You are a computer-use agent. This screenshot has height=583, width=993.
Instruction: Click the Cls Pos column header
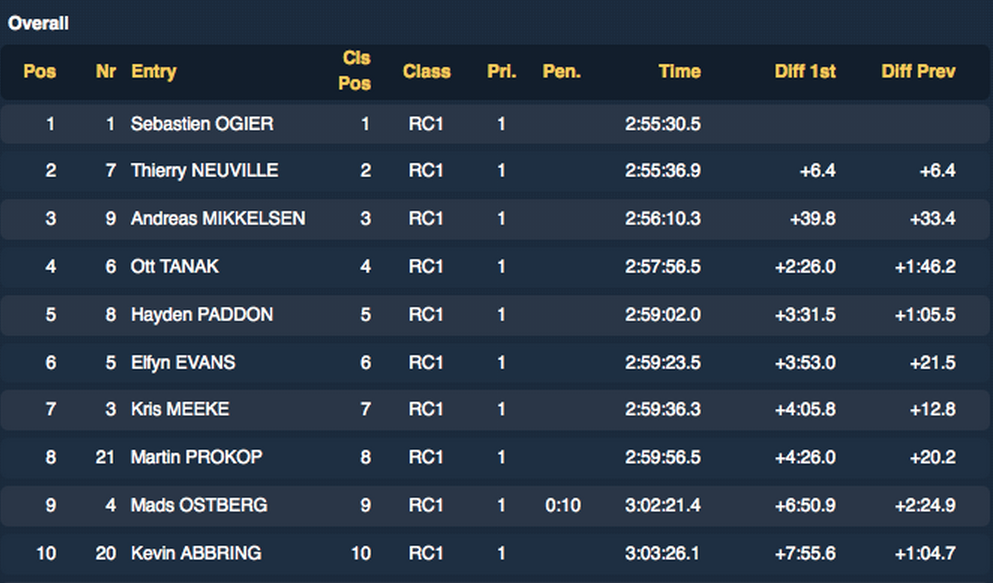point(354,71)
